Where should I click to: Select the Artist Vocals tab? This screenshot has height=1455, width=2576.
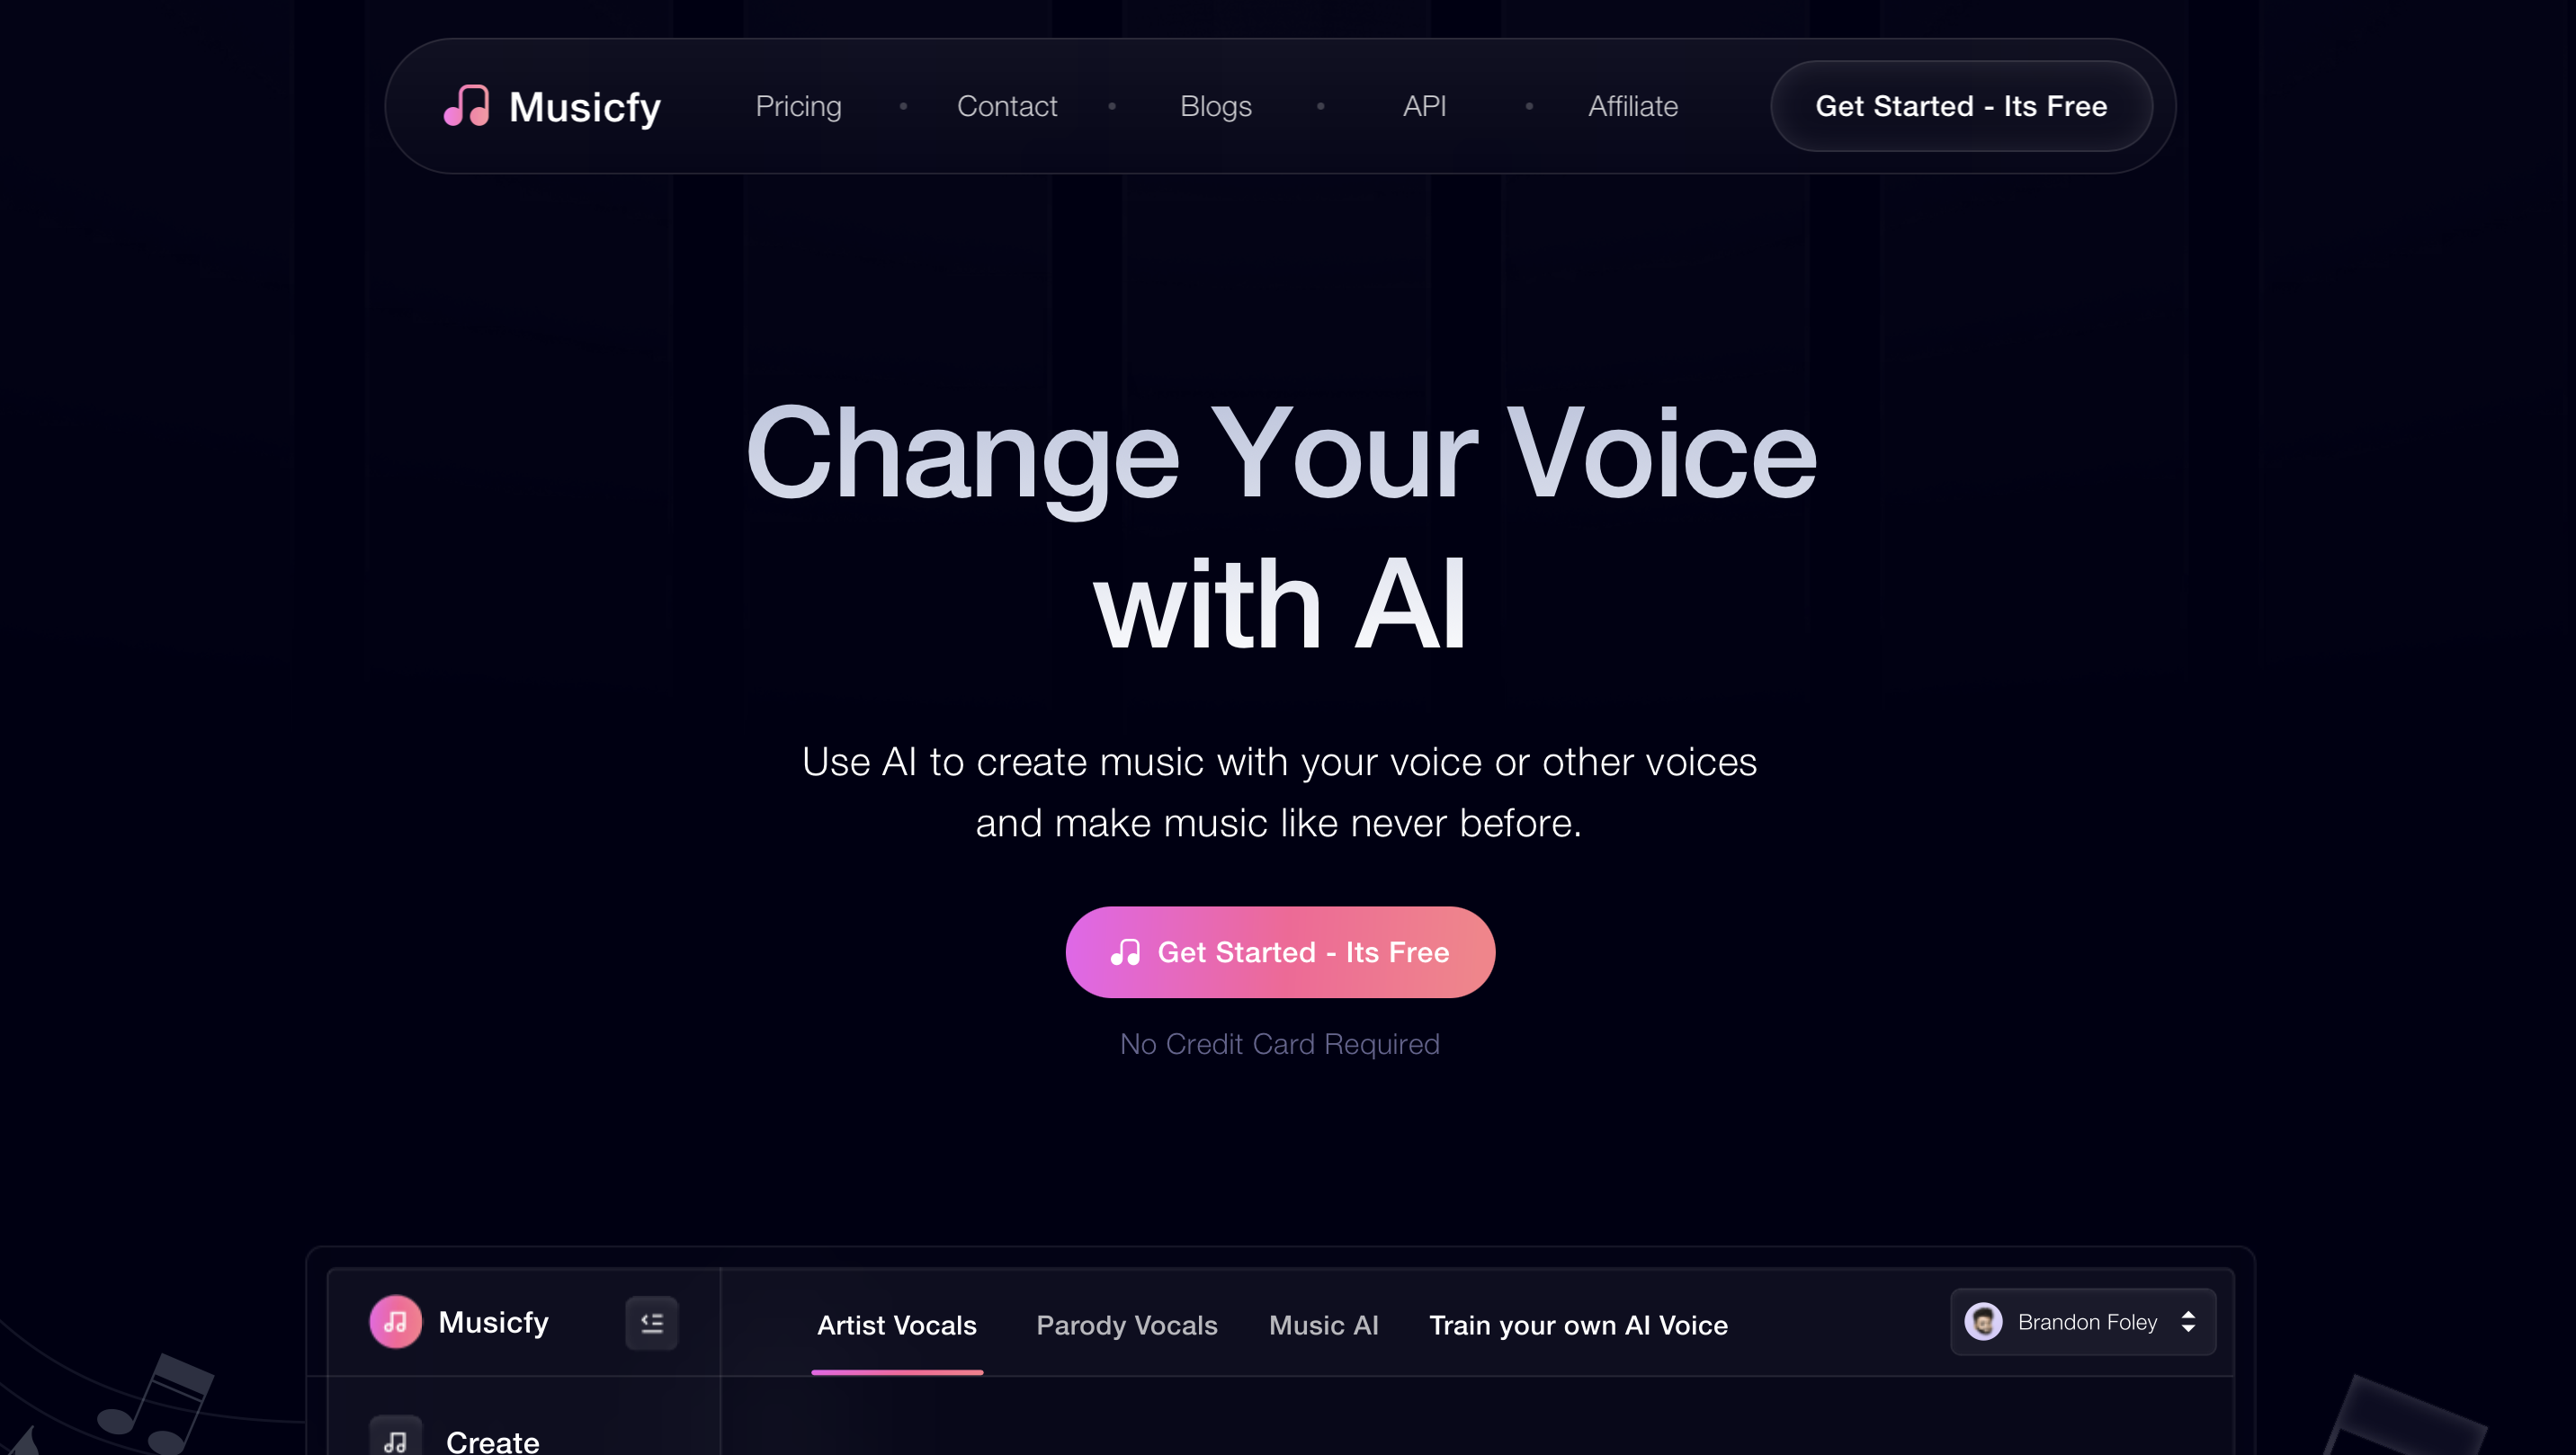point(895,1325)
